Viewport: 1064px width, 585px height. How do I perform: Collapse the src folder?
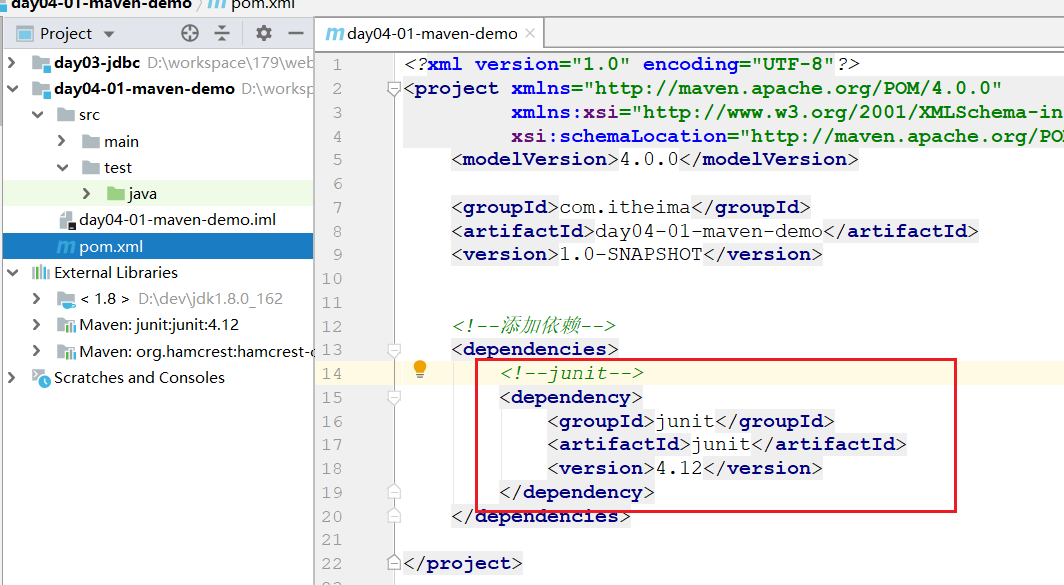click(38, 115)
